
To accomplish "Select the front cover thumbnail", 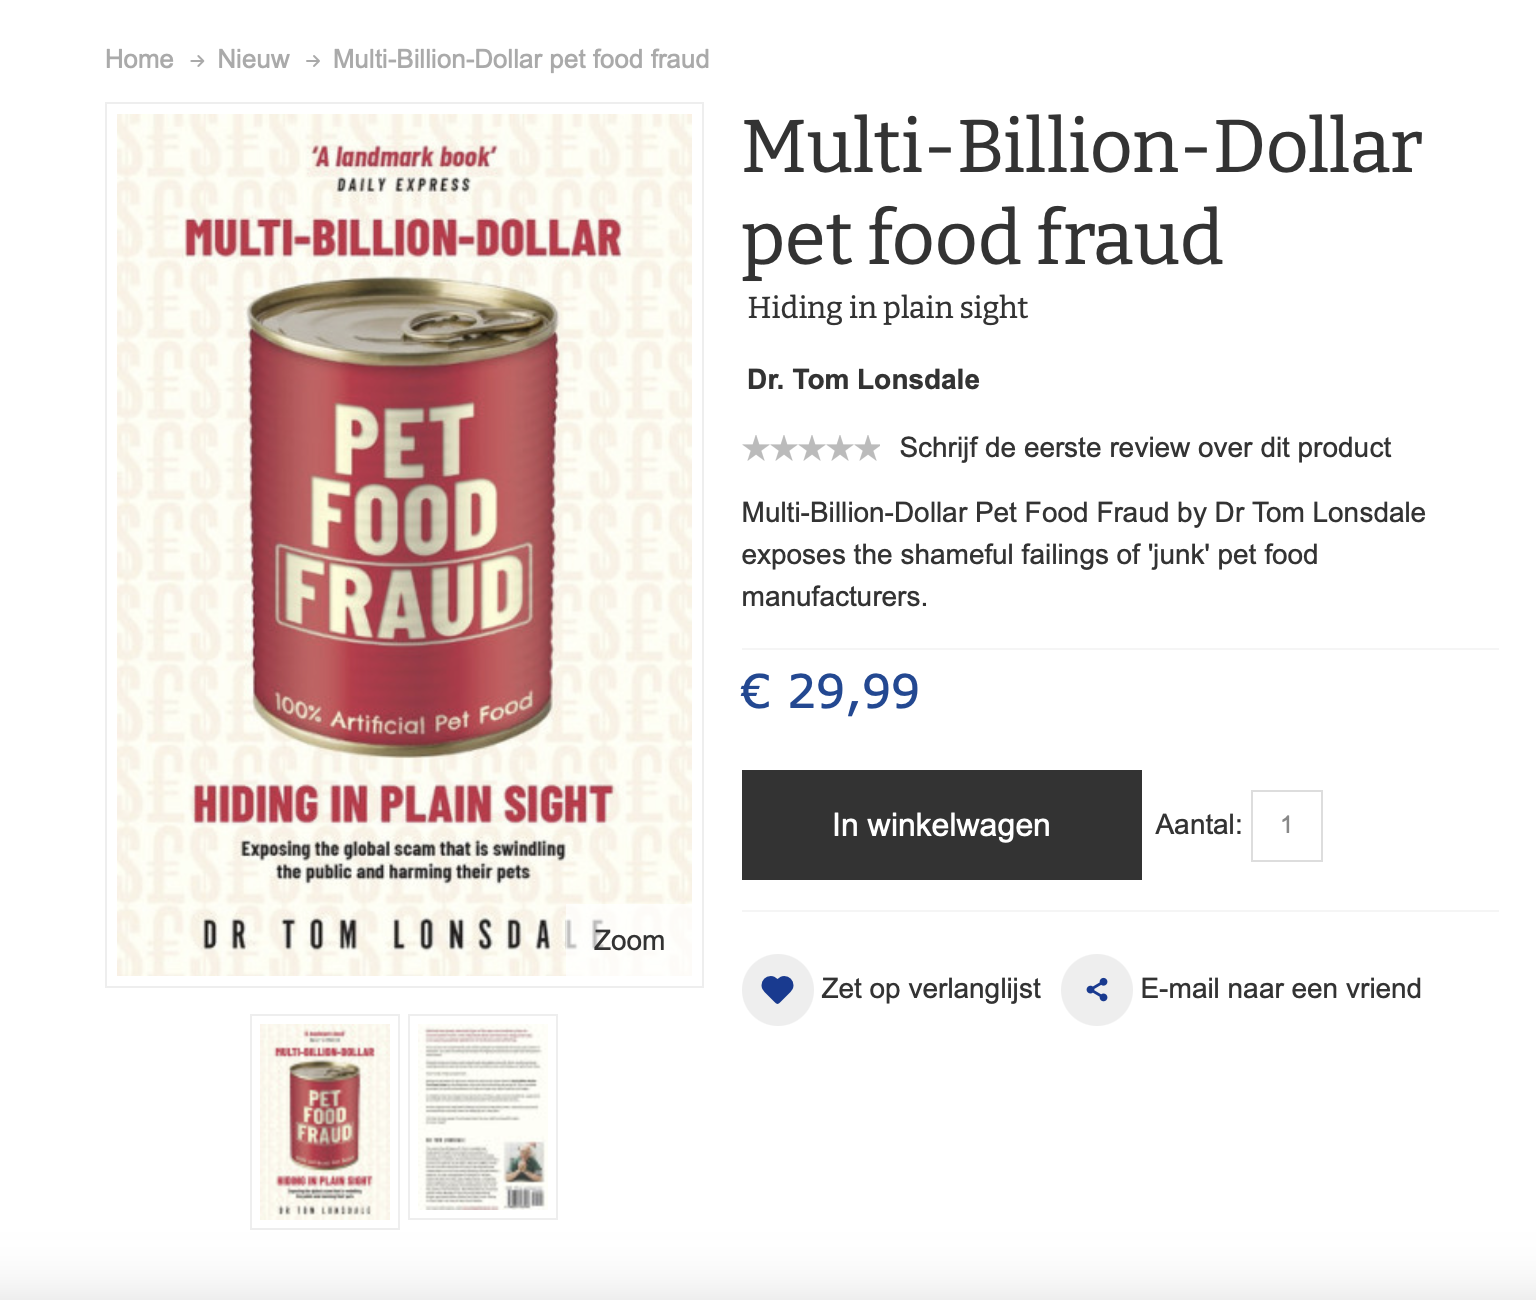I will [x=325, y=1122].
